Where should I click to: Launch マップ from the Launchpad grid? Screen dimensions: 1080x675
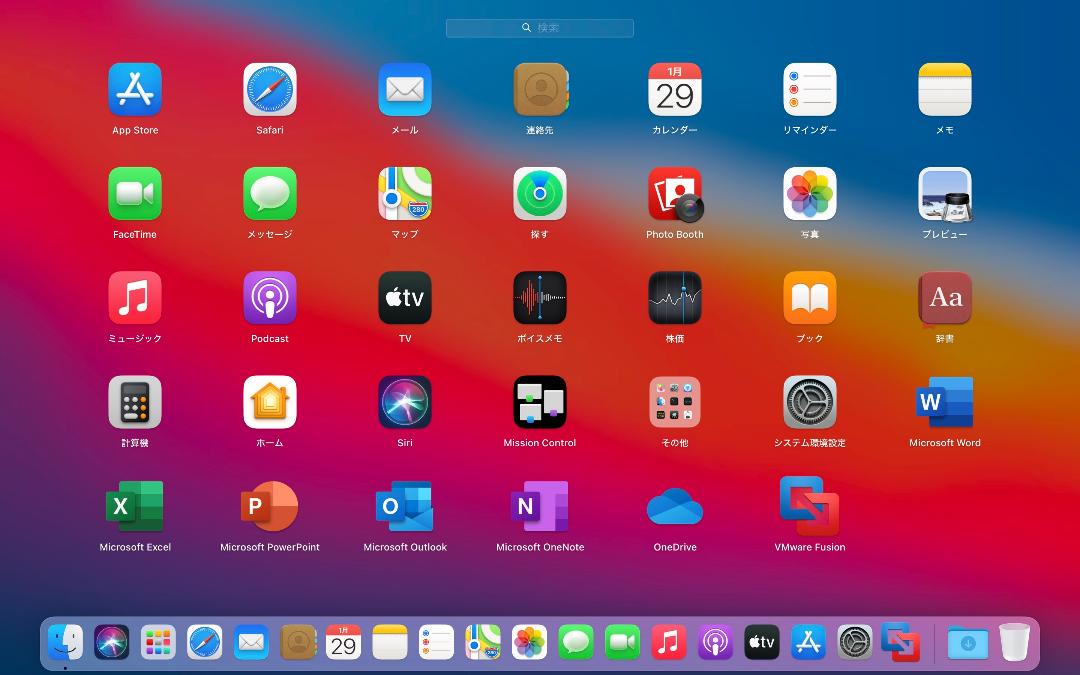click(405, 194)
